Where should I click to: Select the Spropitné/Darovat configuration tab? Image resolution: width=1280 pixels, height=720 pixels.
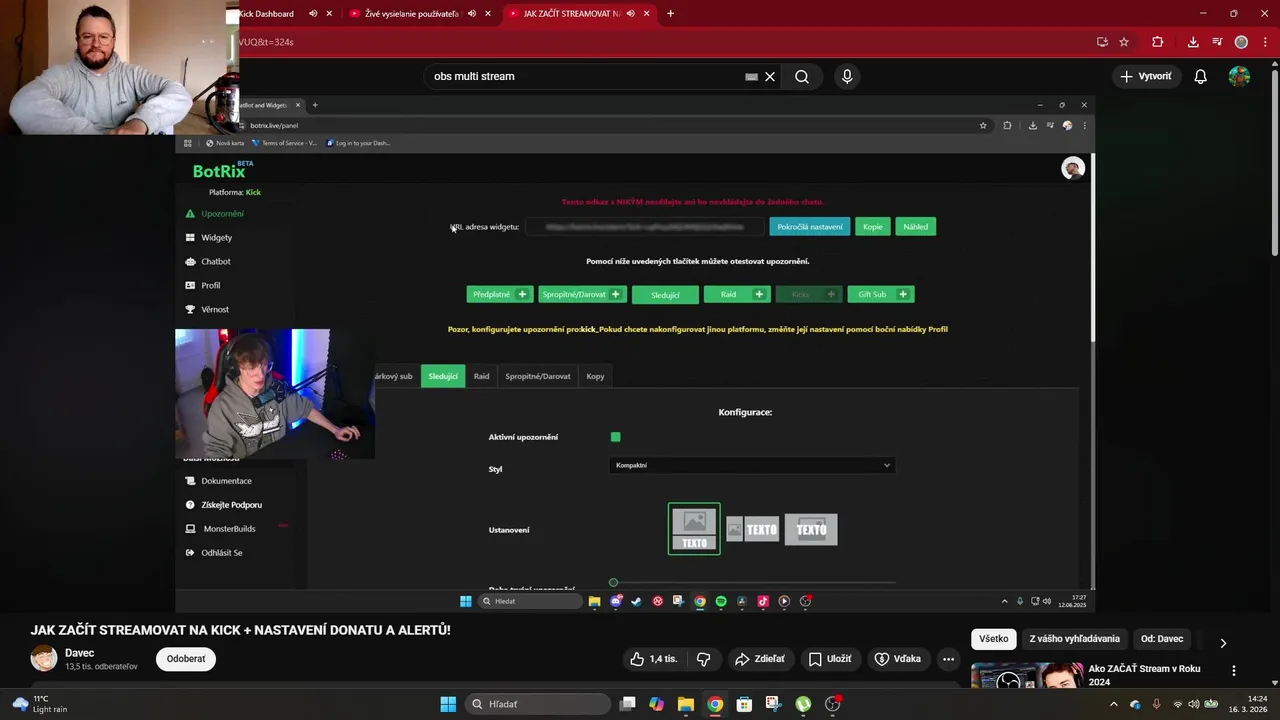tap(538, 376)
